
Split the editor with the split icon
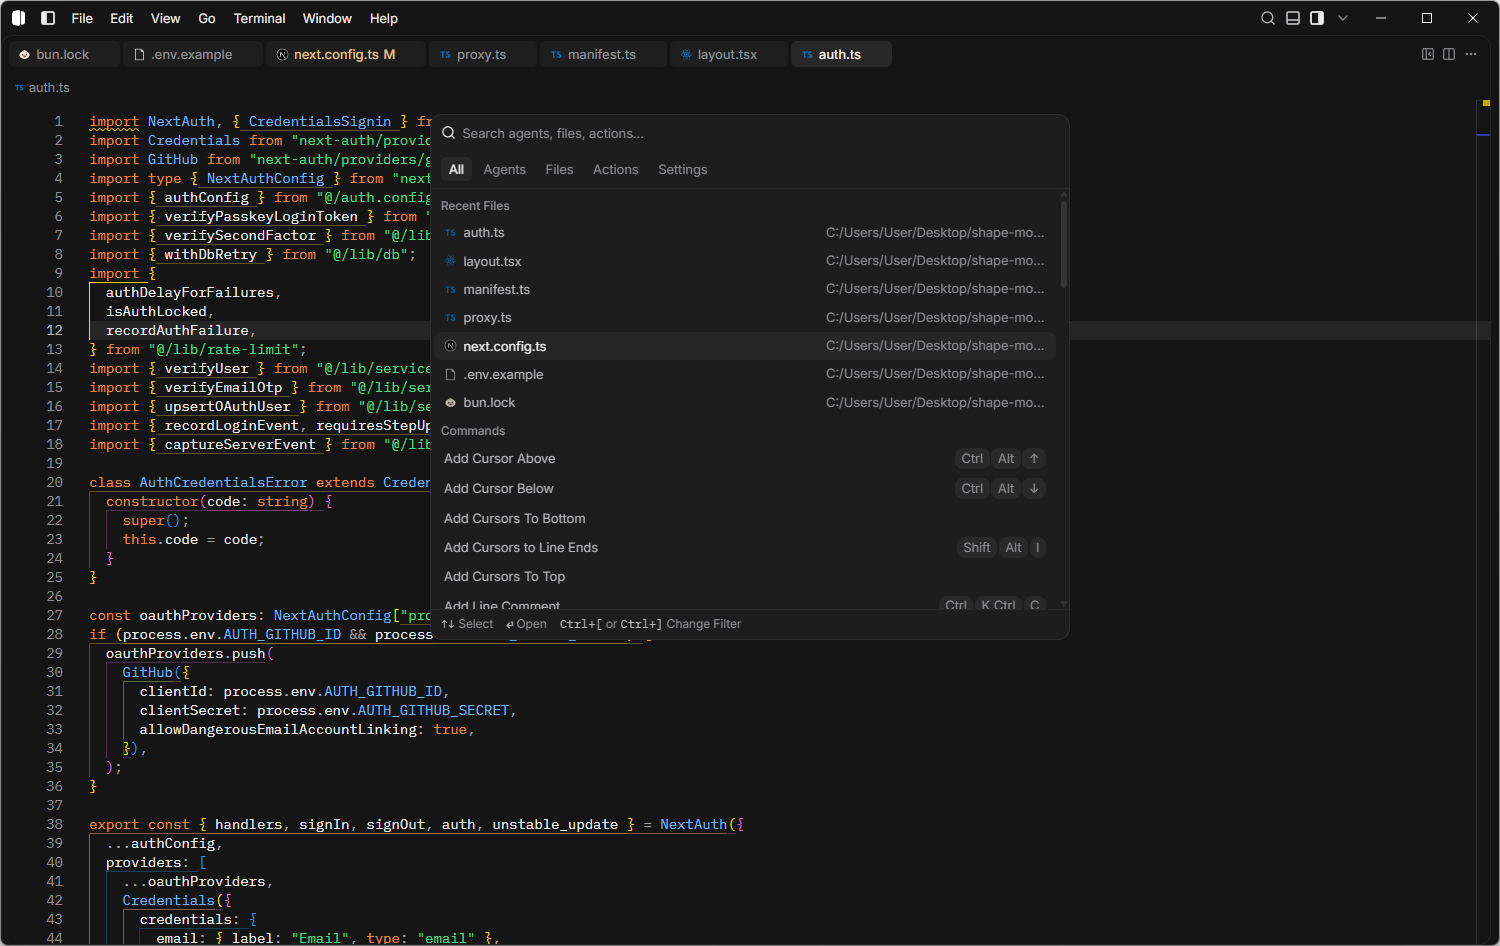pos(1449,54)
